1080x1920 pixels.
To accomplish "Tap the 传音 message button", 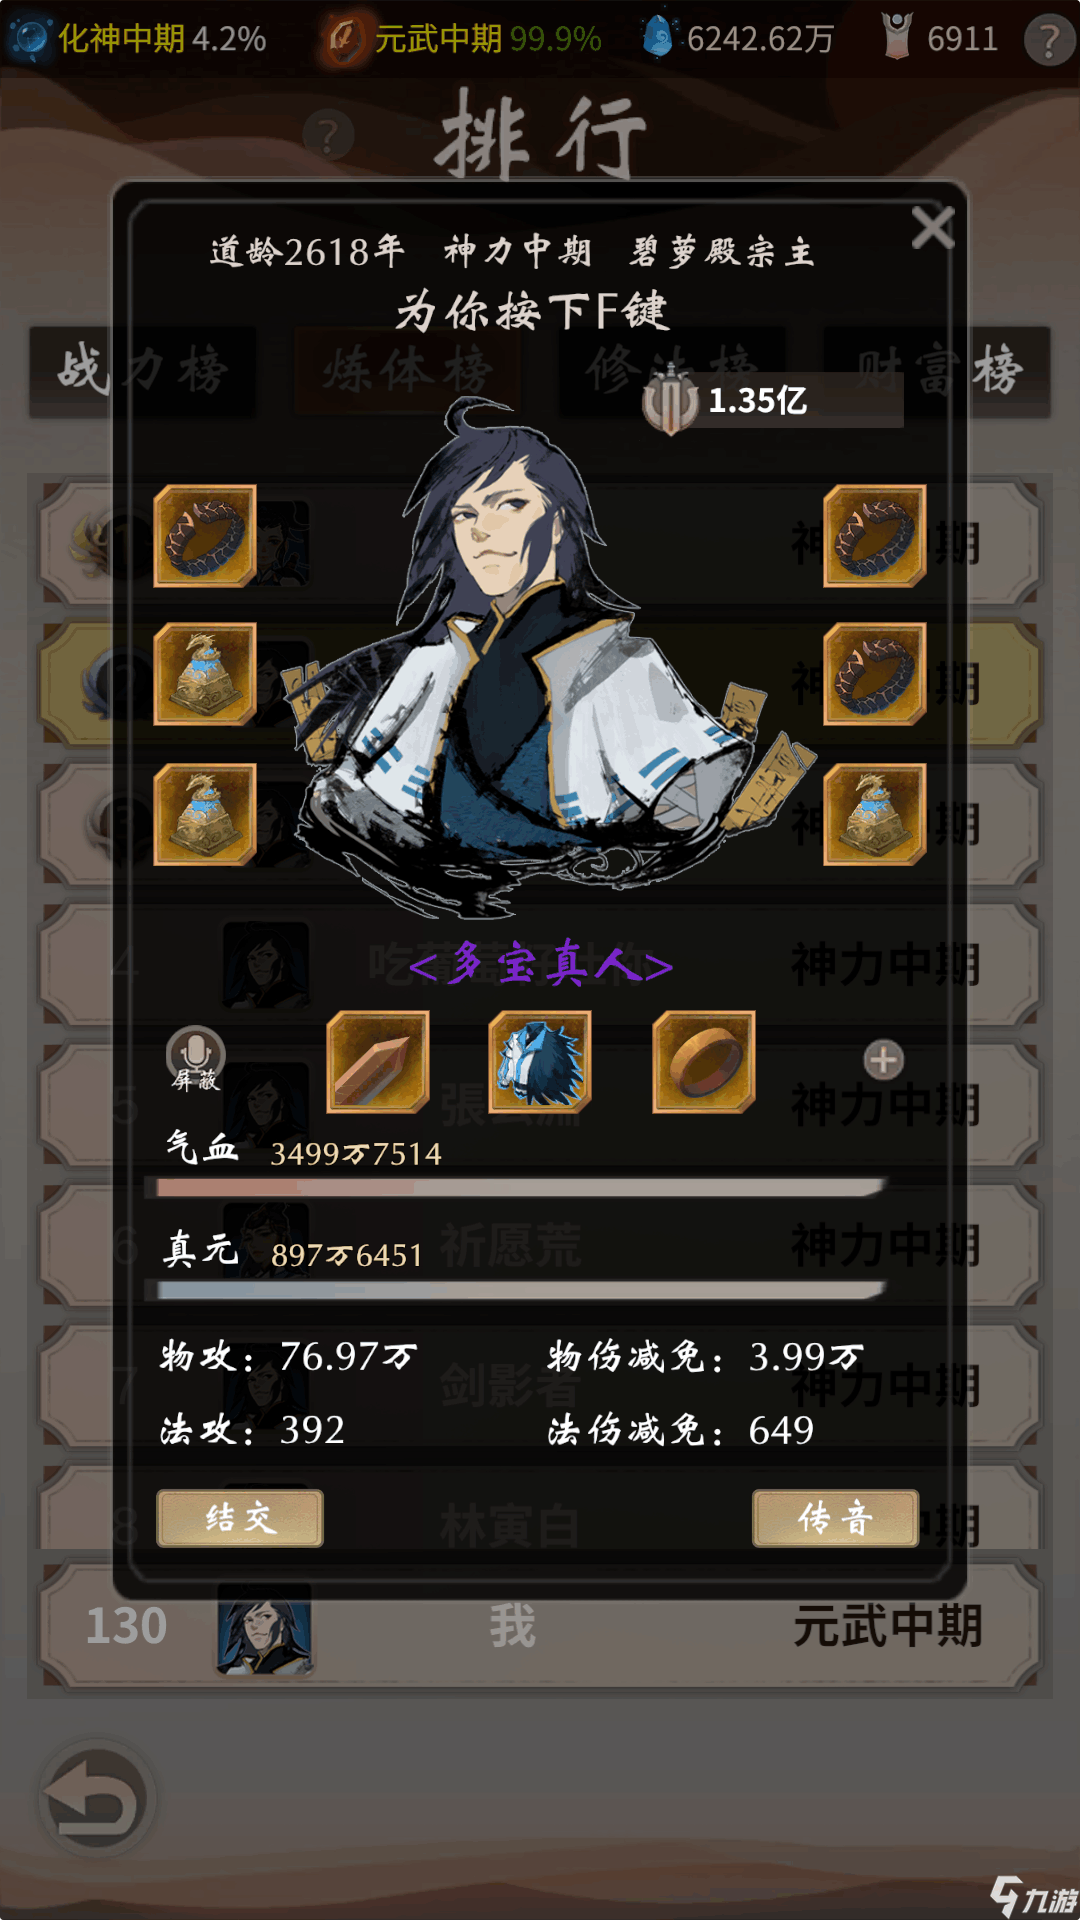I will click(x=835, y=1518).
